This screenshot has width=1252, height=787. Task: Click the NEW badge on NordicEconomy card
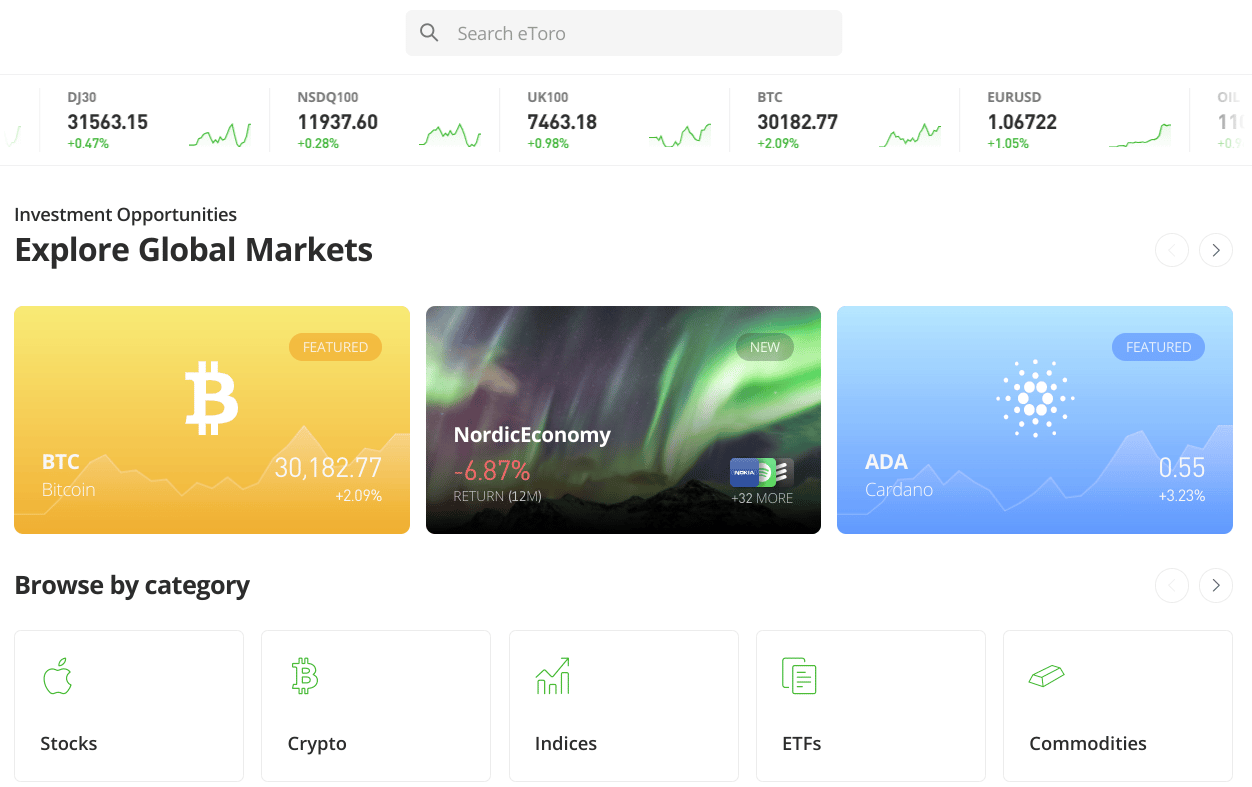point(765,347)
